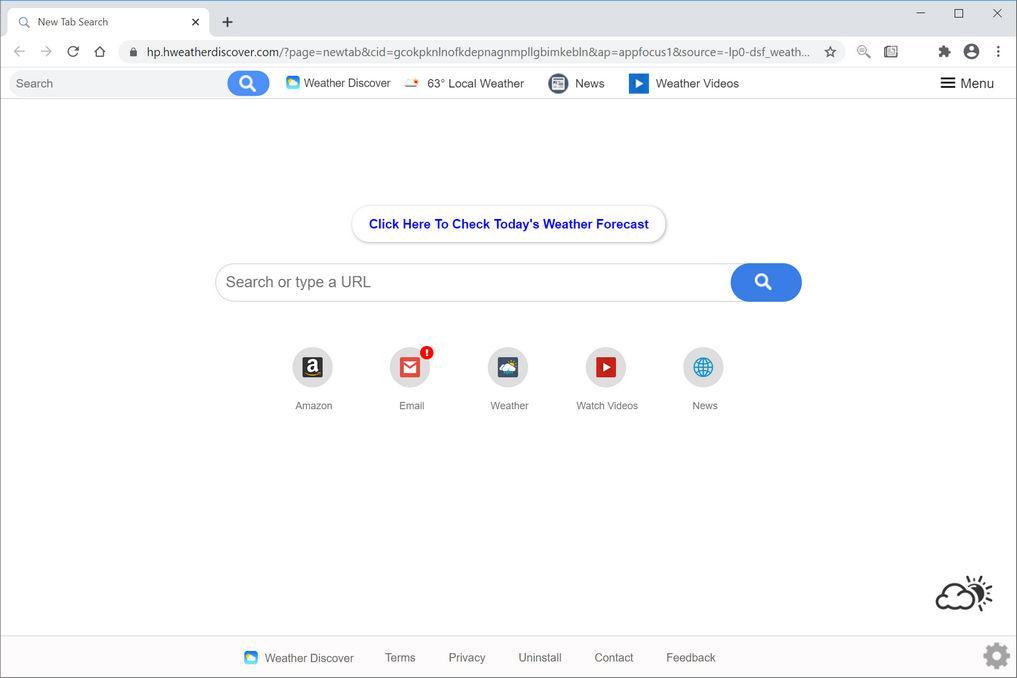Click the News icon in top toolbar
1017x678 pixels.
[x=558, y=84]
